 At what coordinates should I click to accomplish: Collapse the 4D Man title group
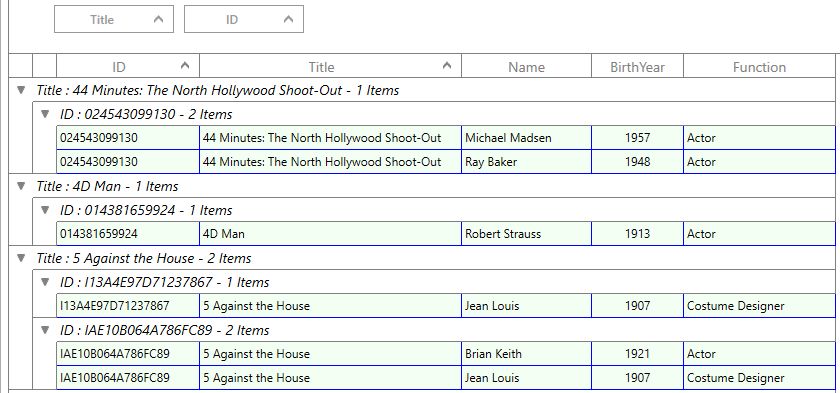[21, 186]
